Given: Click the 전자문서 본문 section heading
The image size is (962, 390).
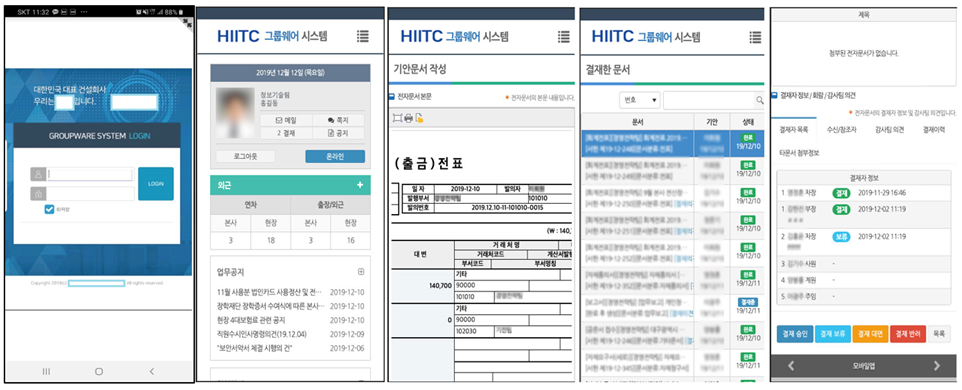Looking at the screenshot, I should pos(415,96).
